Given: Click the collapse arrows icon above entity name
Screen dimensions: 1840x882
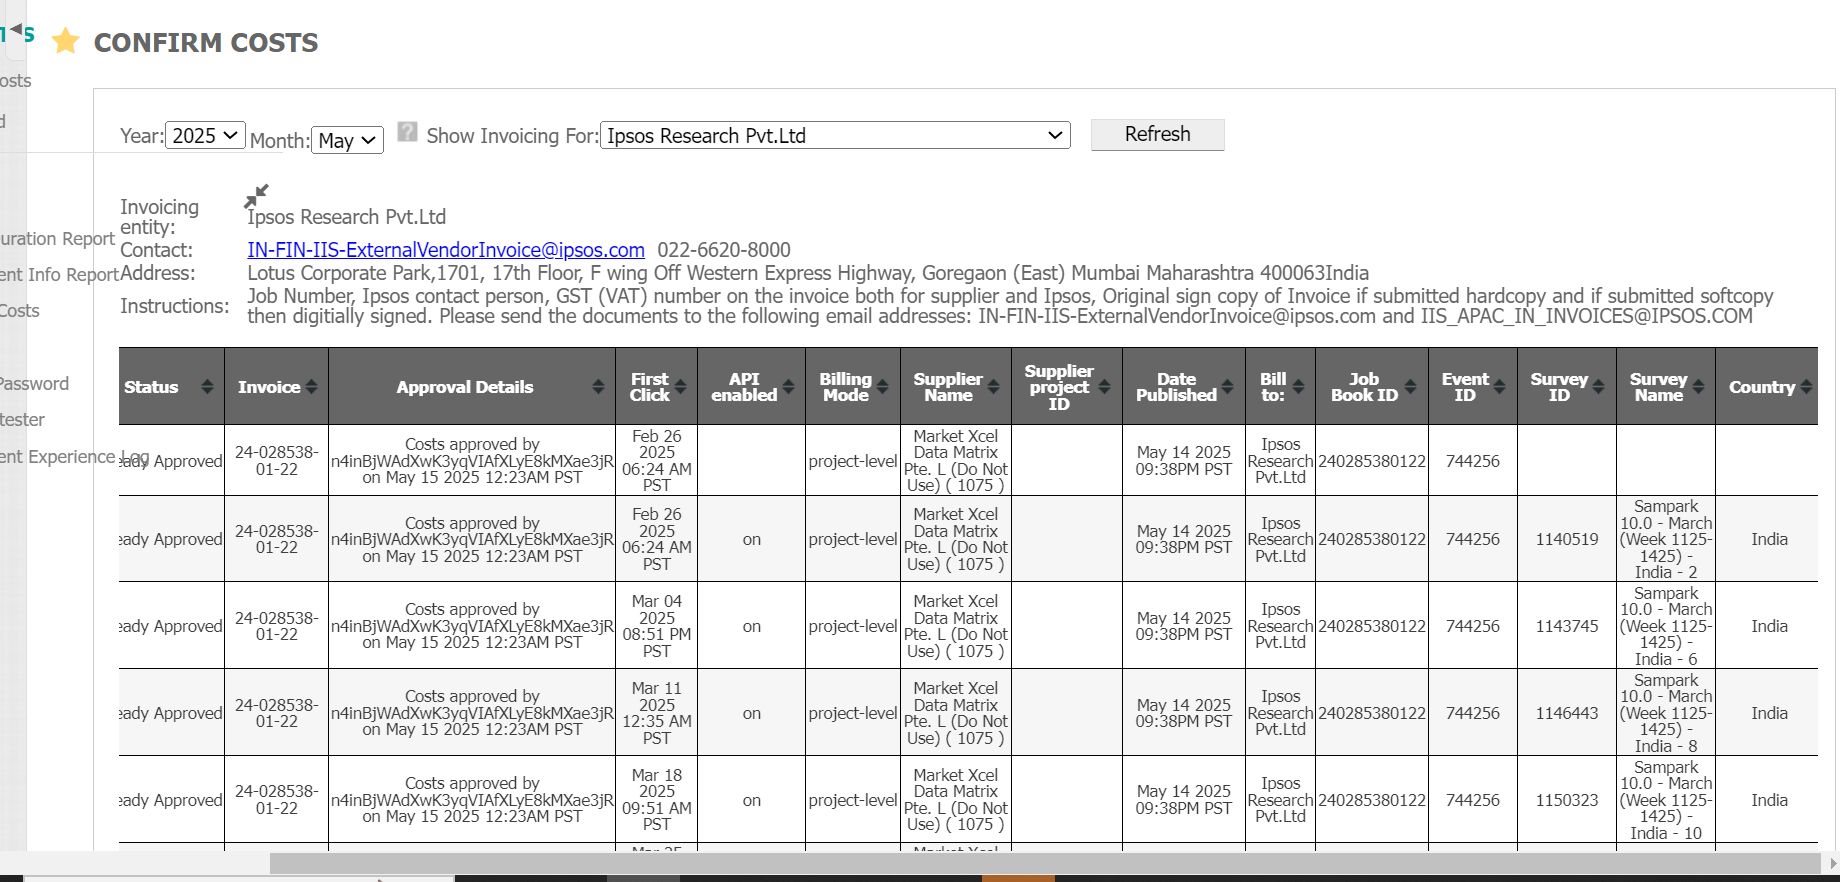Looking at the screenshot, I should tap(257, 195).
